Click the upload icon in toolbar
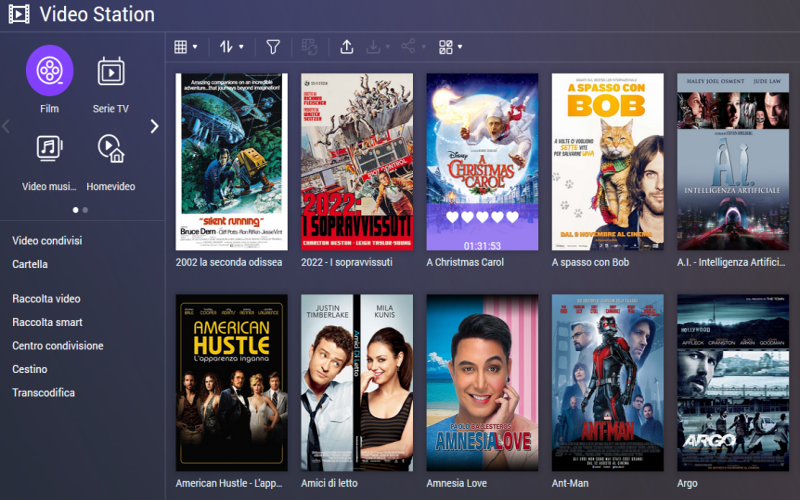The width and height of the screenshot is (800, 500). (346, 47)
